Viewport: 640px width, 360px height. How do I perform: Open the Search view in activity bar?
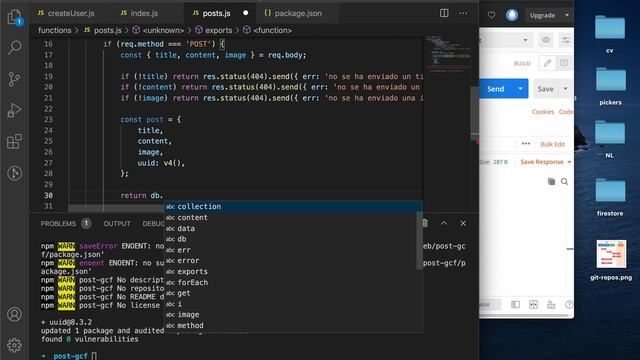15,47
